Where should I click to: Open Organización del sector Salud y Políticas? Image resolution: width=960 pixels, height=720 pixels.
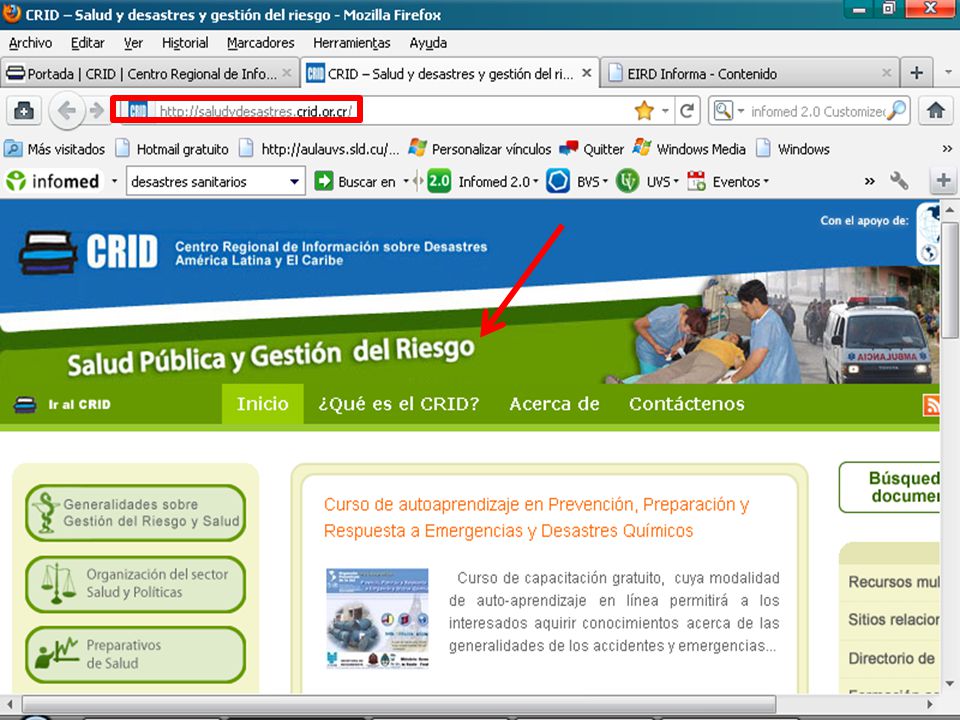pyautogui.click(x=135, y=583)
